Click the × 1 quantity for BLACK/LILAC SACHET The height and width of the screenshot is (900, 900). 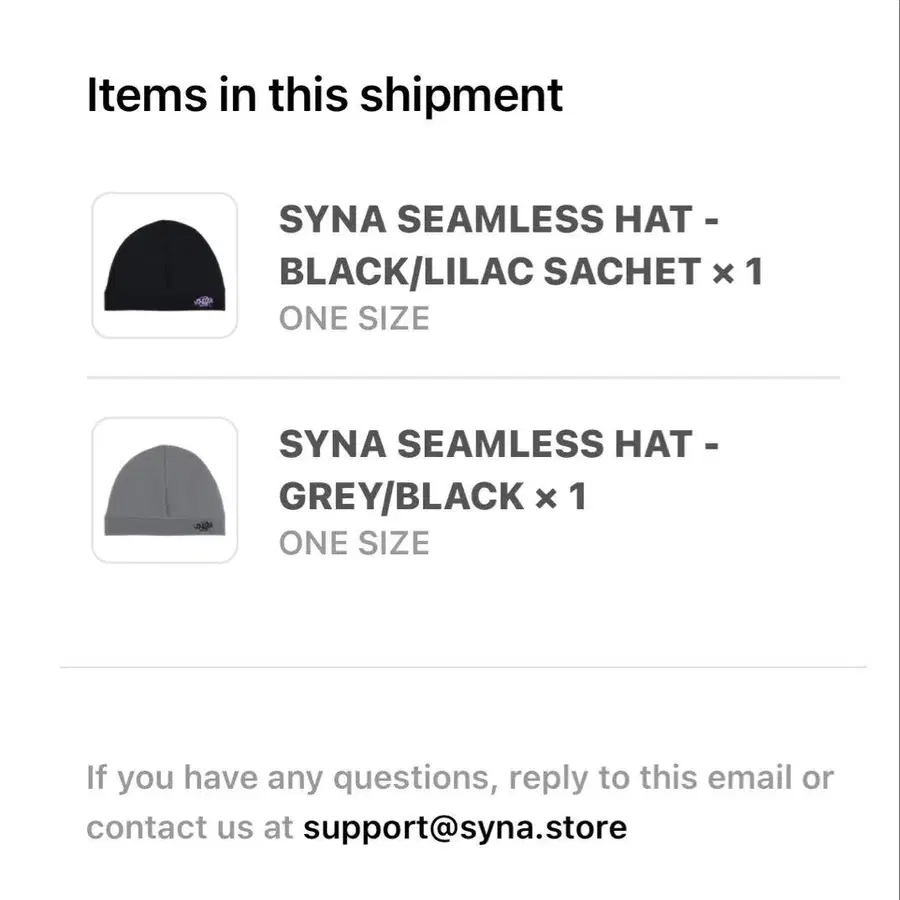tap(737, 271)
